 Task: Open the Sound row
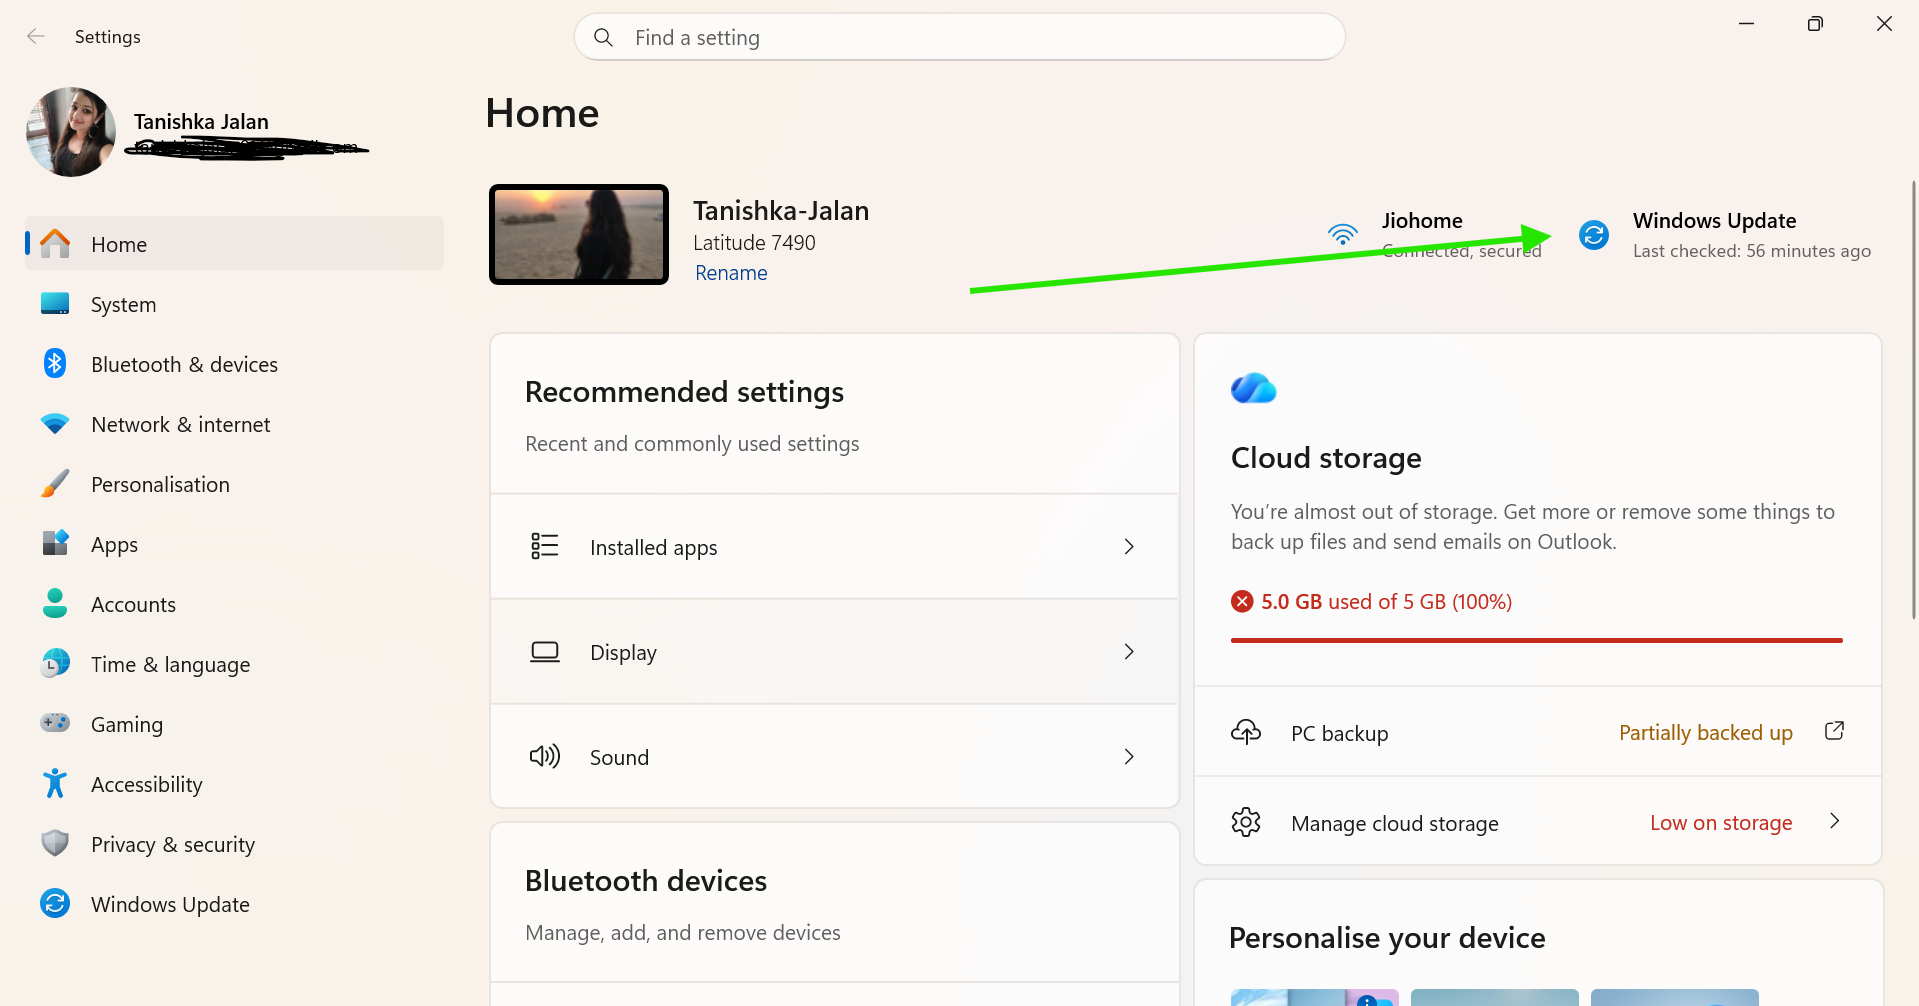(835, 757)
